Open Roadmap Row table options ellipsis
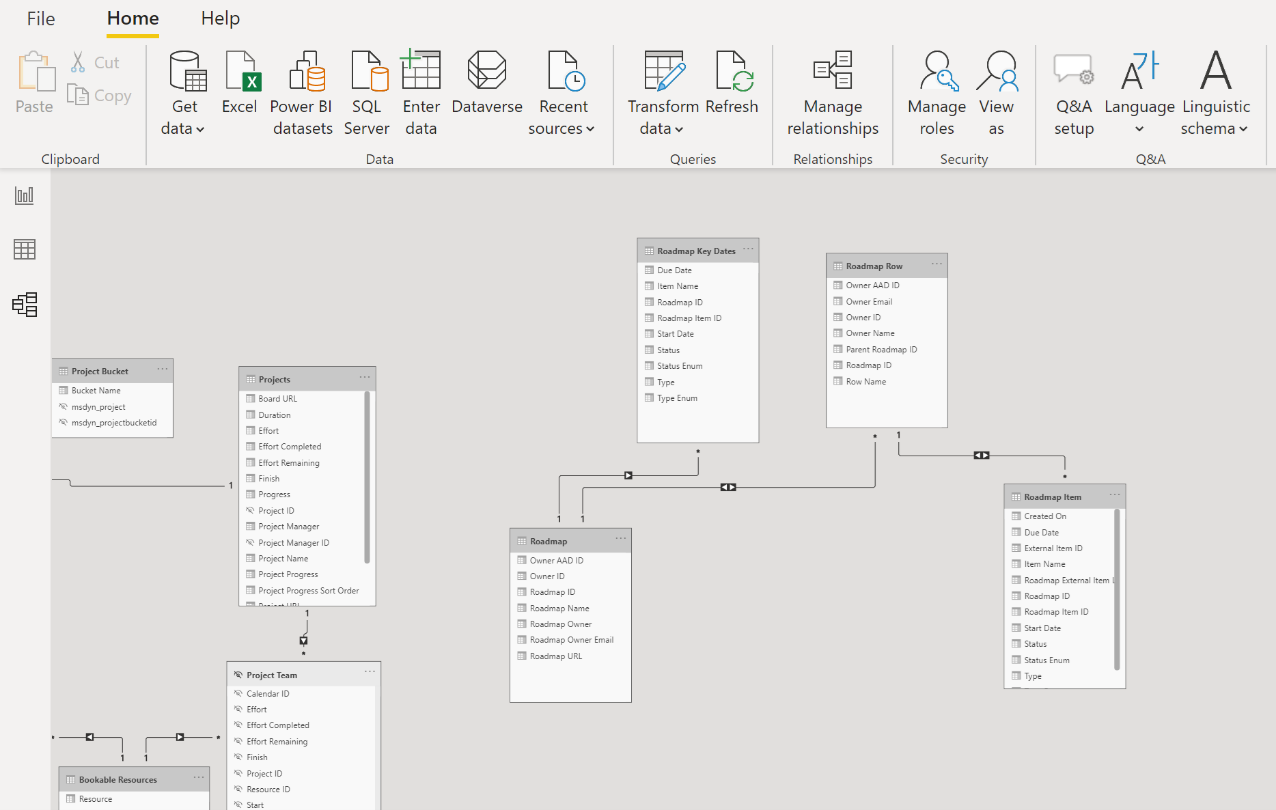The image size is (1276, 810). point(937,265)
